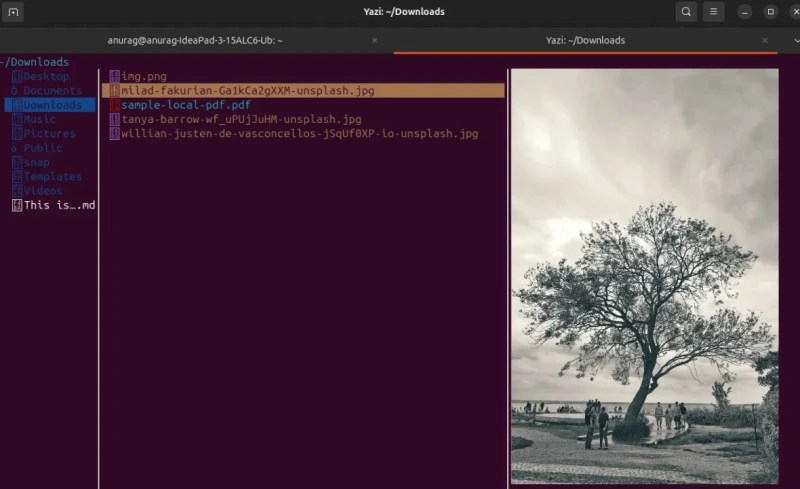The width and height of the screenshot is (800, 489).
Task: Click the folder icon beside Pictures
Action: coord(17,133)
